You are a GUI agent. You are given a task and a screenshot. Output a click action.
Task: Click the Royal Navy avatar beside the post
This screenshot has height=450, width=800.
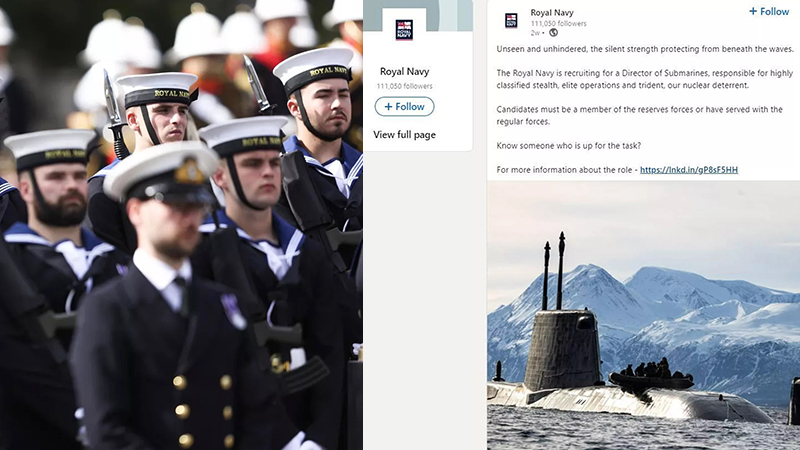[511, 20]
